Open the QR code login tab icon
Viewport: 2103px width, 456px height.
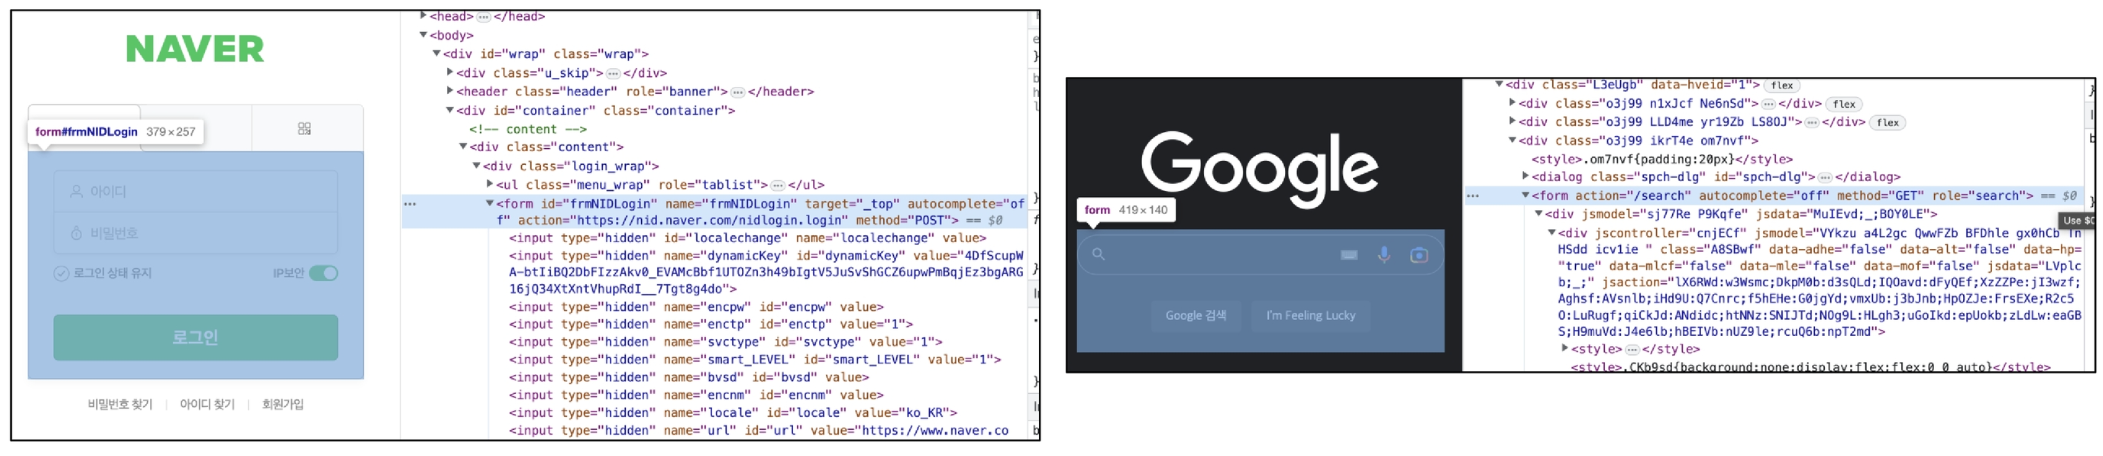point(304,129)
